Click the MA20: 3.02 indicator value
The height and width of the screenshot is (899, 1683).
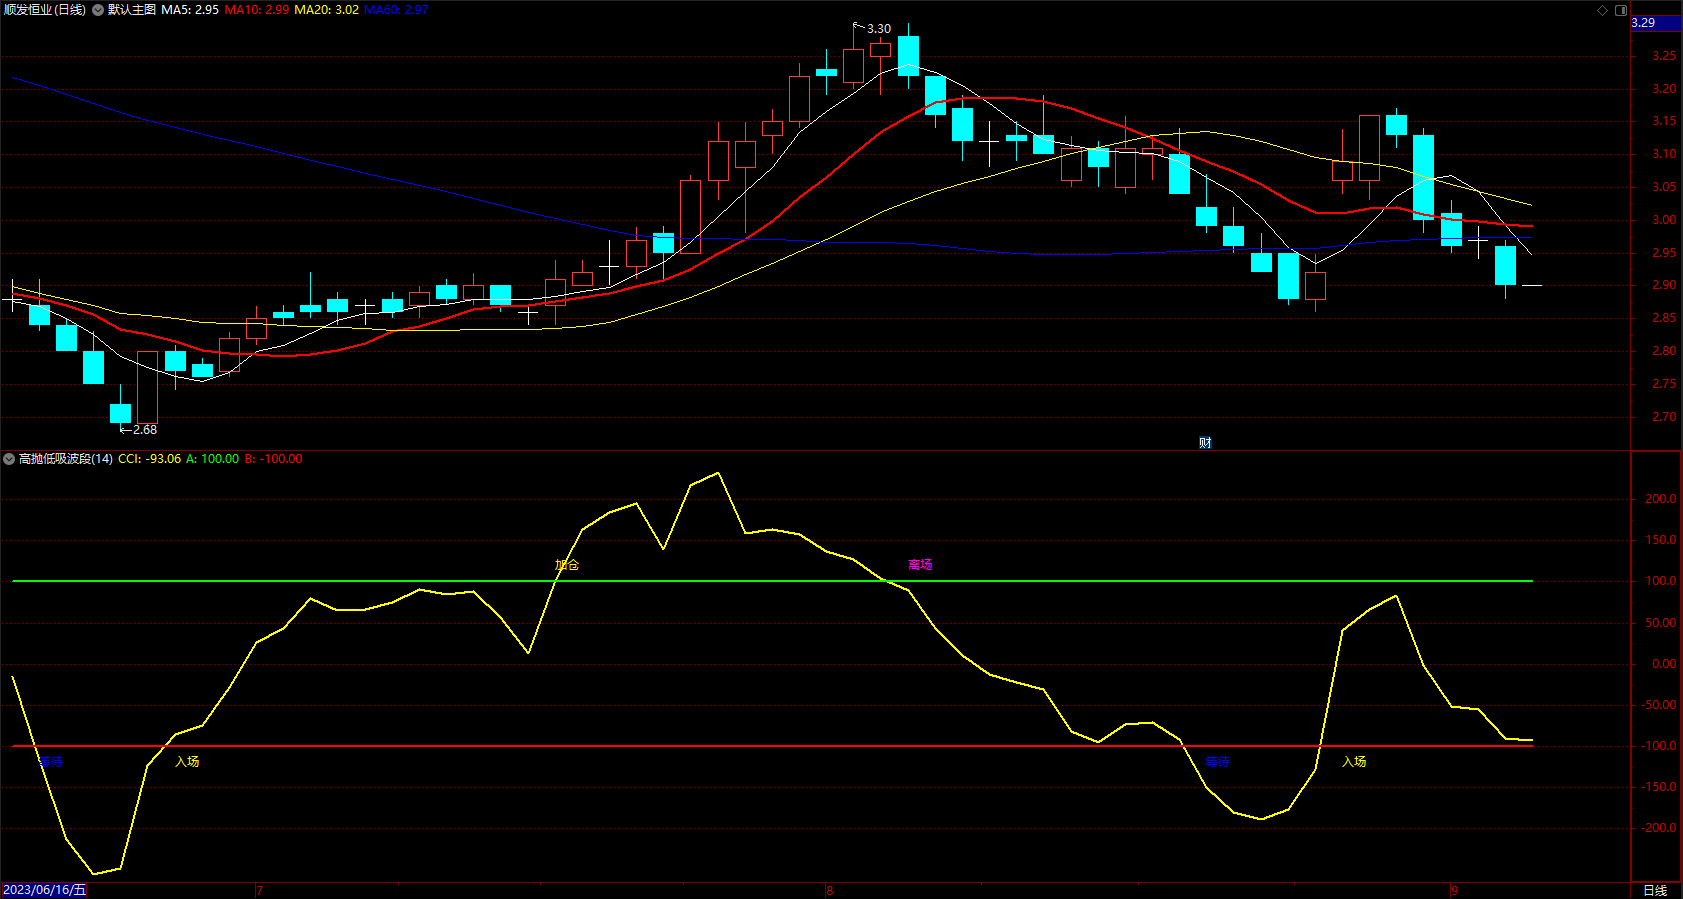tap(326, 10)
